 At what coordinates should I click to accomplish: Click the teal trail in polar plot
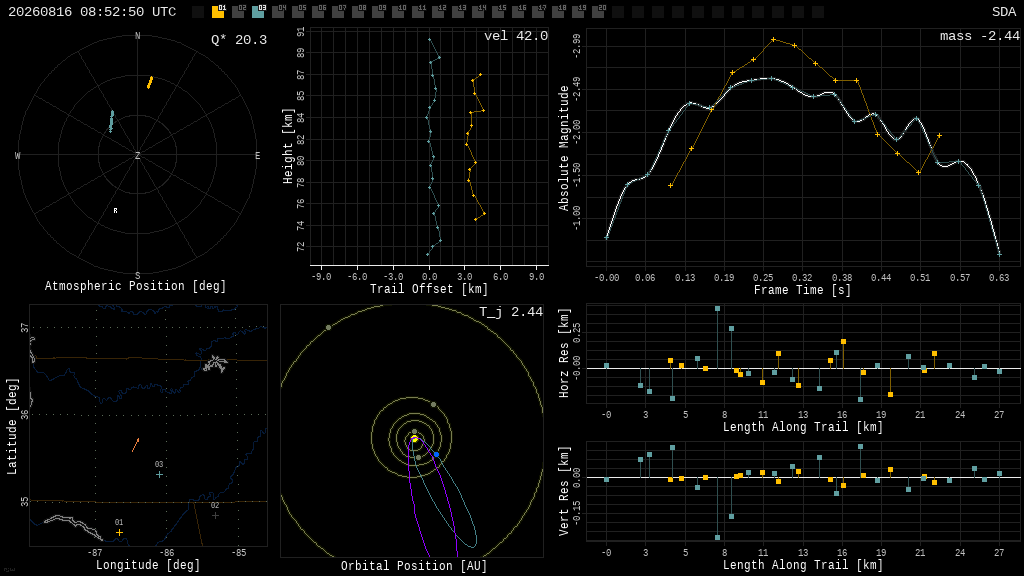coord(111,121)
